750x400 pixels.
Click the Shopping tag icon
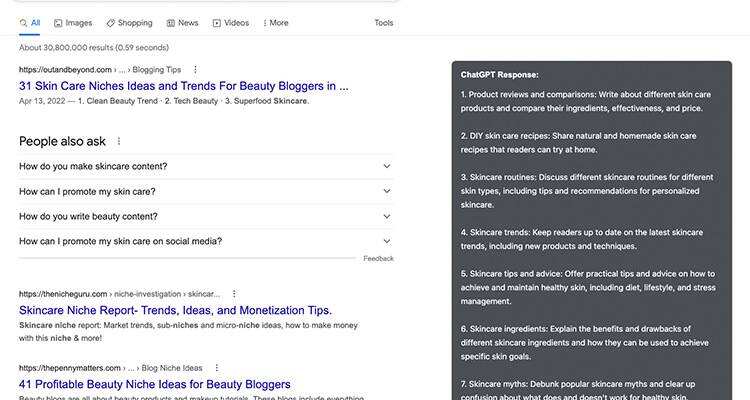[110, 23]
